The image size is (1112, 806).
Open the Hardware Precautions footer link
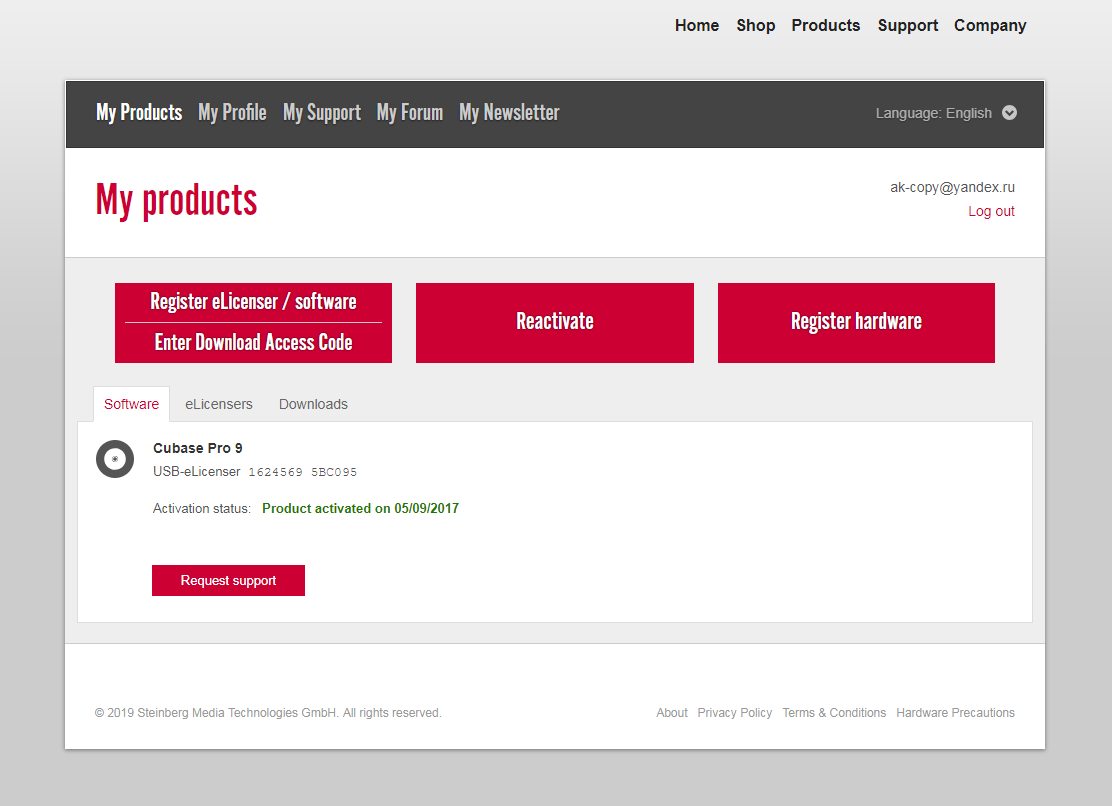pyautogui.click(x=955, y=712)
